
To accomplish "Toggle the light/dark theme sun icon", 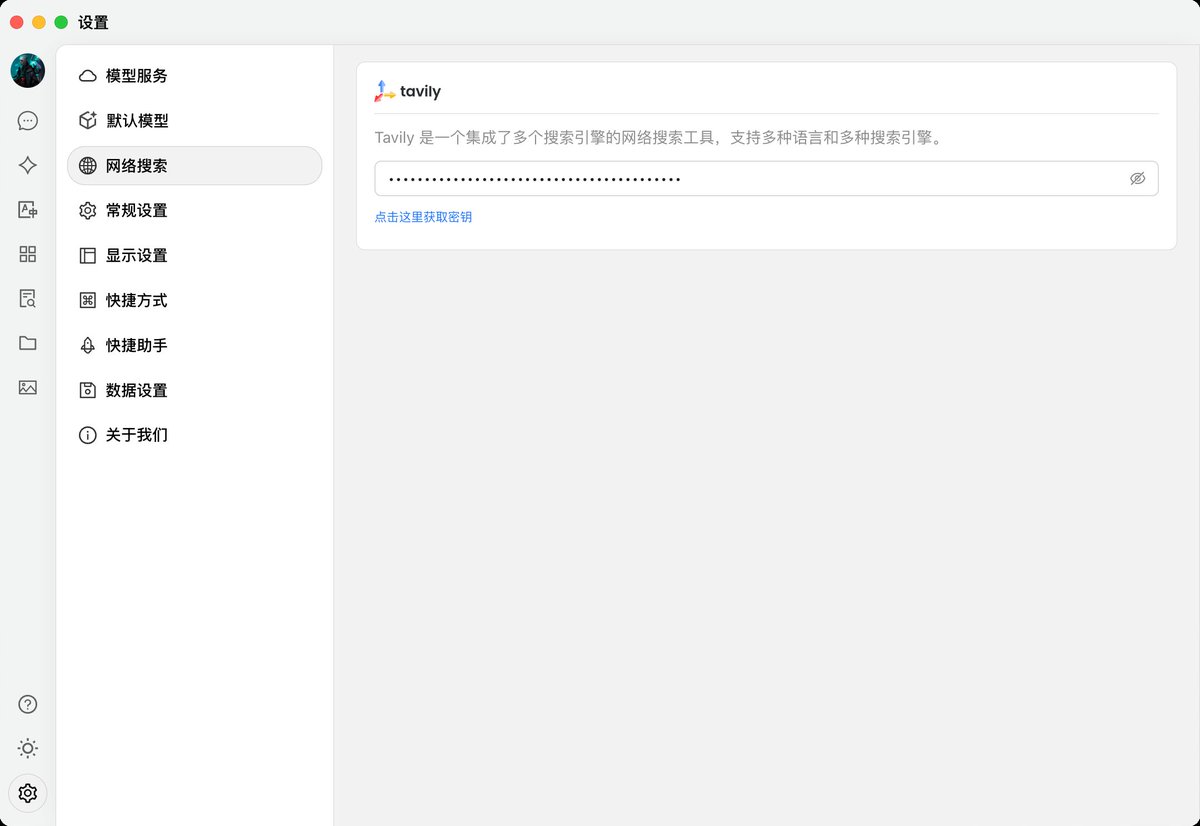I will pyautogui.click(x=28, y=748).
